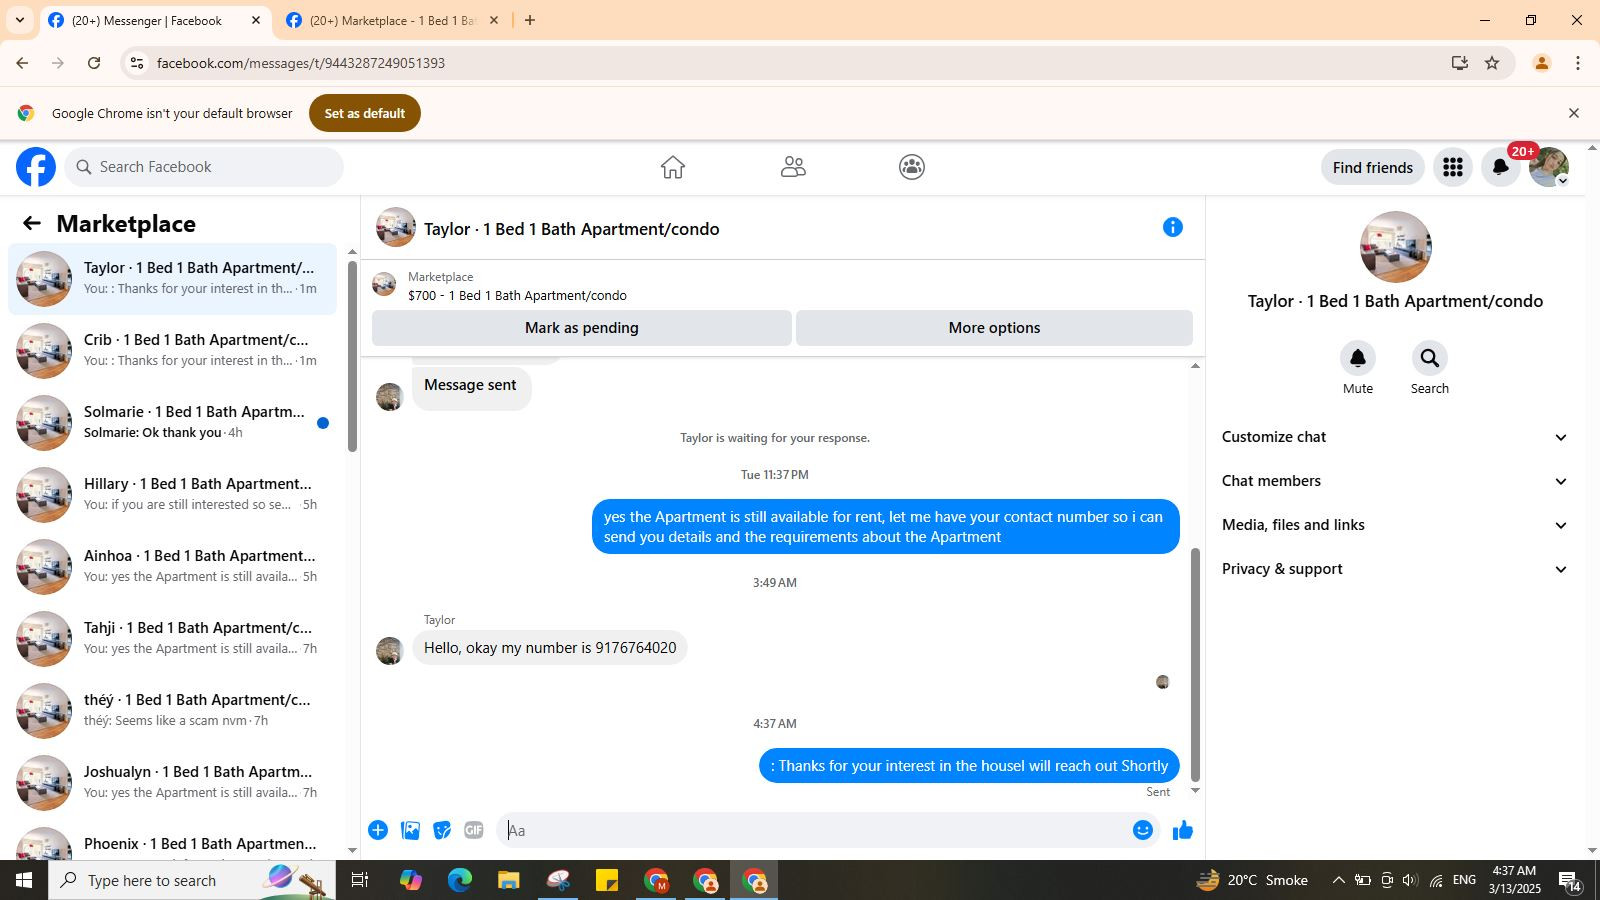Open the Facebook menu grid icon
Viewport: 1600px width, 900px height.
point(1453,167)
